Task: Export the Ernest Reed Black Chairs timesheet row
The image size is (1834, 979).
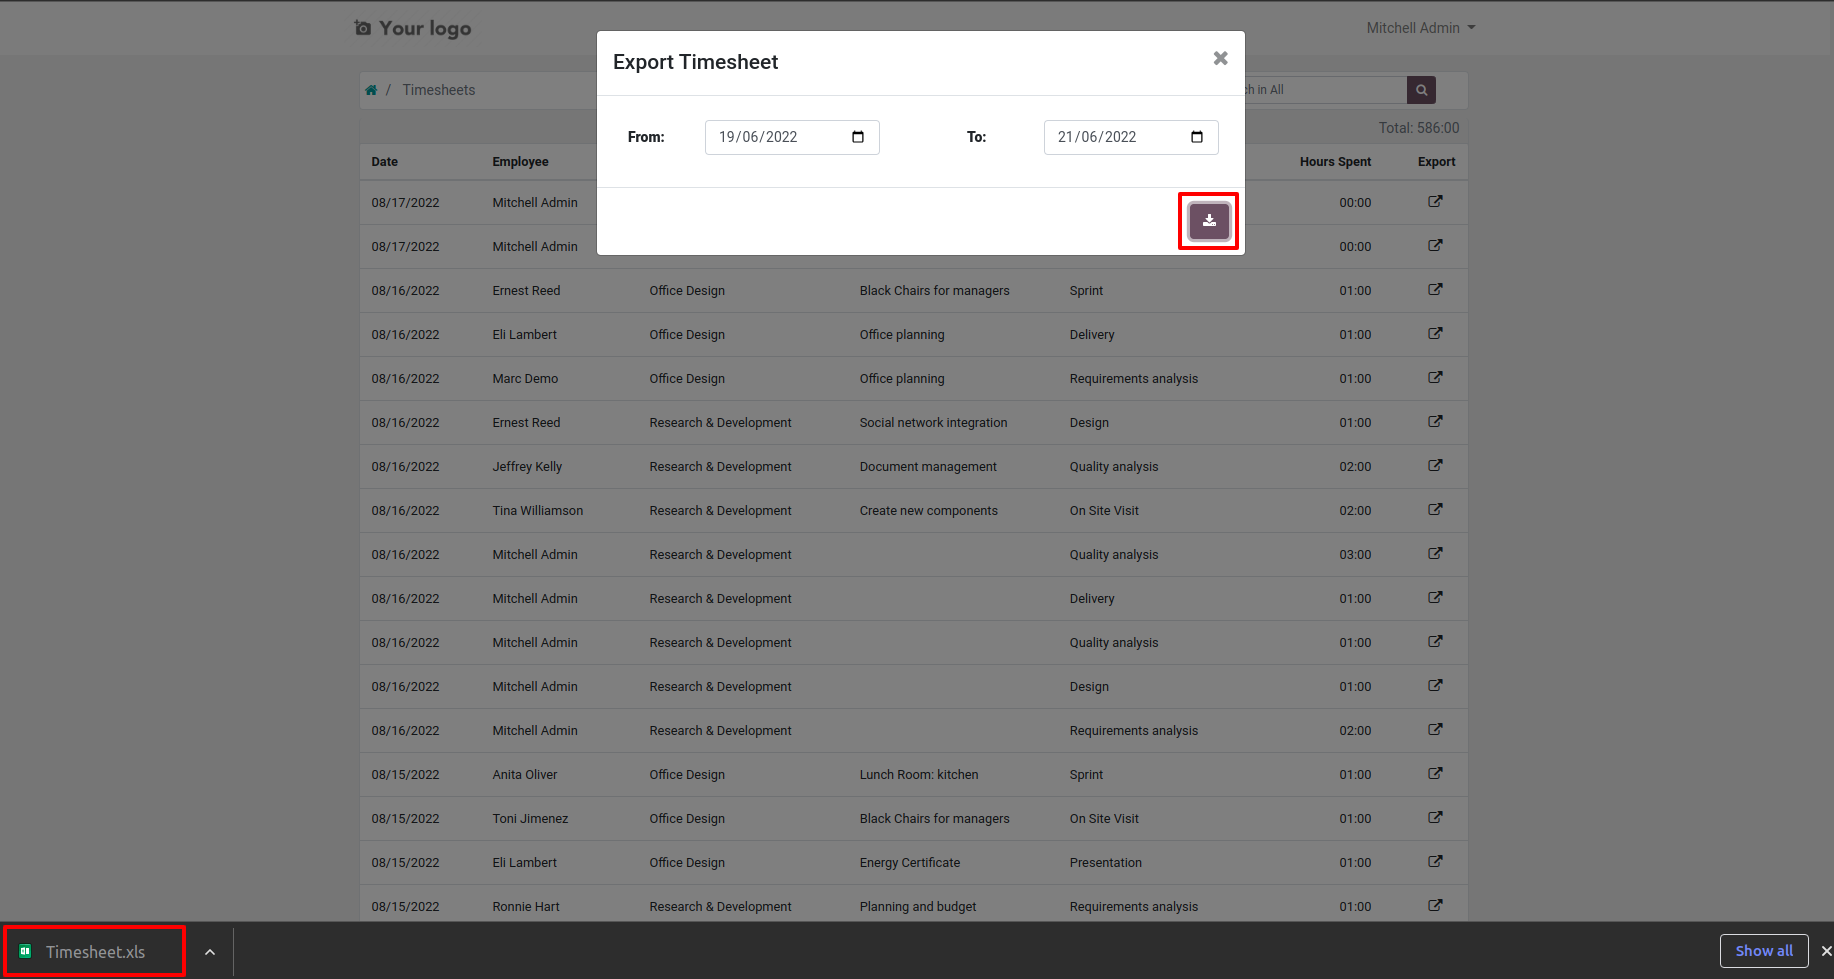Action: click(x=1435, y=290)
